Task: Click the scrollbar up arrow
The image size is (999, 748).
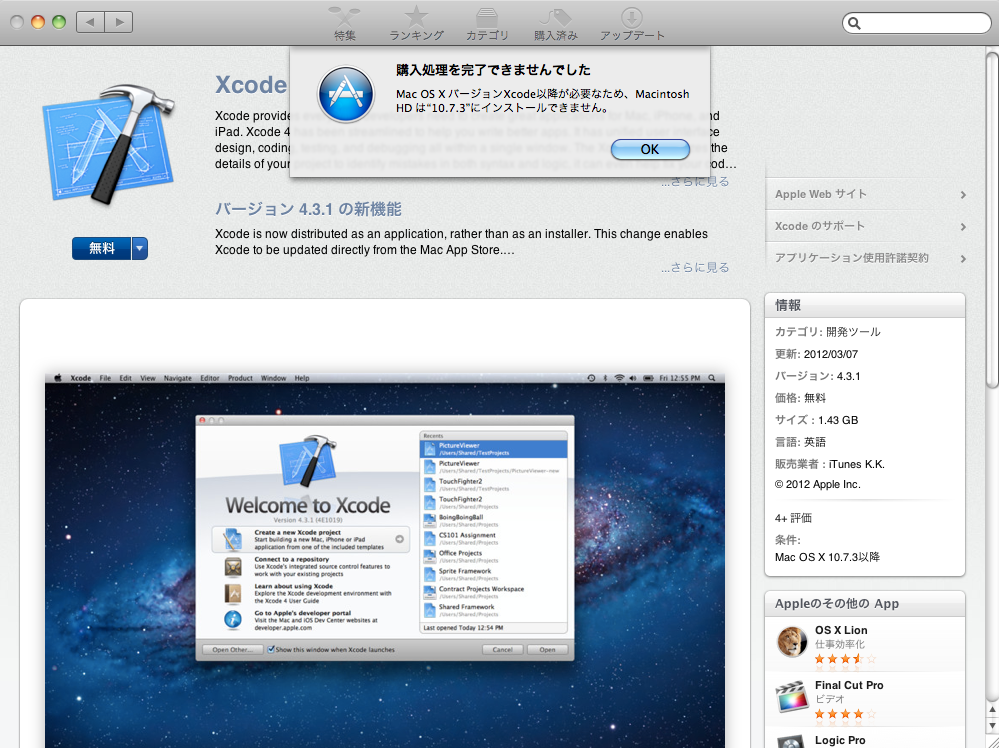Action: 992,710
